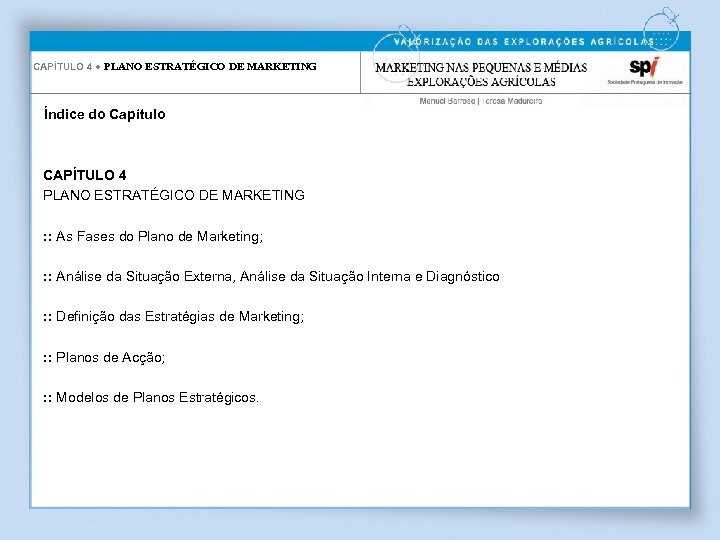Click 'Sociedade Portuguesa de Inovação' caption under logo
The image size is (720, 540).
(645, 82)
